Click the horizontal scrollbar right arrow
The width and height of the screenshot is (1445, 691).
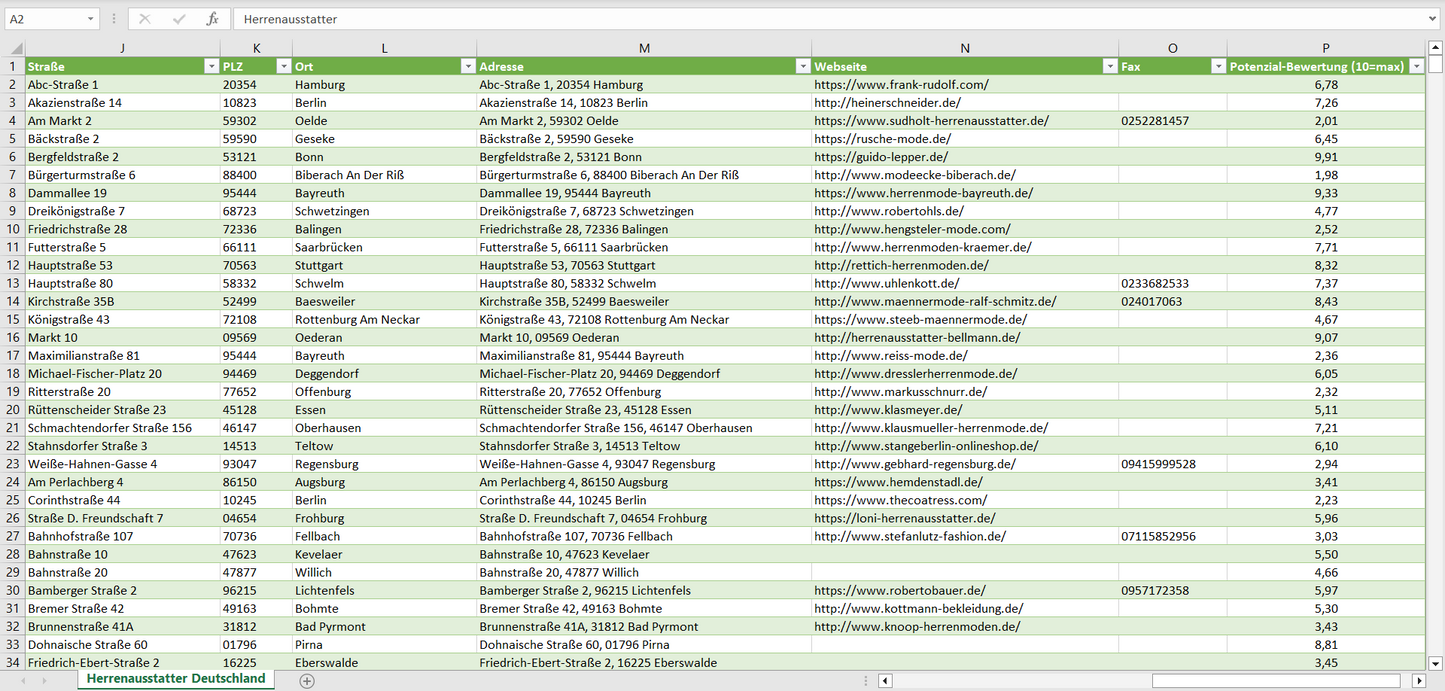(1418, 681)
